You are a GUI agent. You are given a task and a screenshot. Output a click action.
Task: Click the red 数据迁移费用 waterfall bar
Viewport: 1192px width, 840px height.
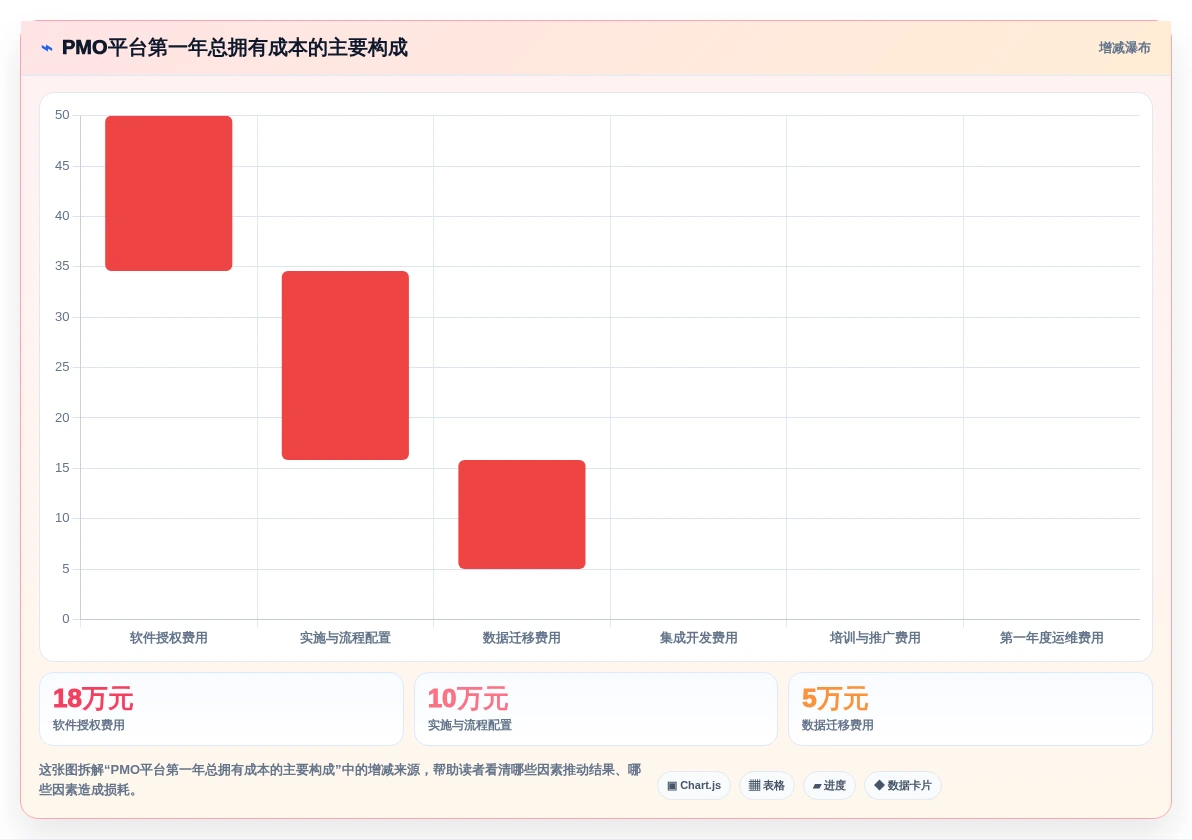point(522,514)
